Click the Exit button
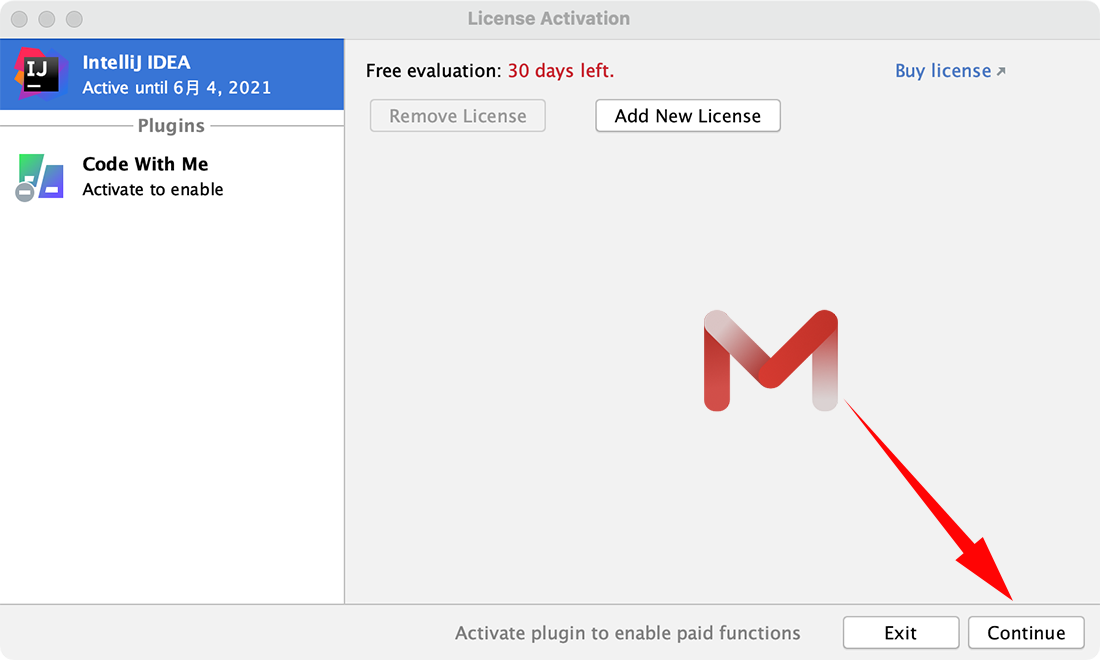The width and height of the screenshot is (1100, 660). [x=901, y=633]
